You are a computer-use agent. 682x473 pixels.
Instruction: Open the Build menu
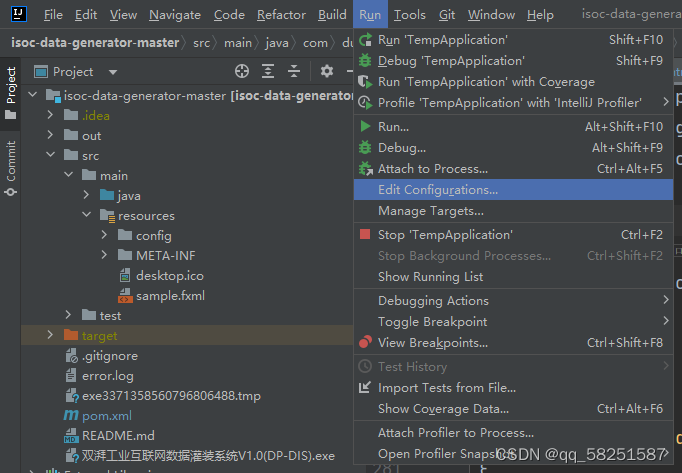click(x=332, y=15)
